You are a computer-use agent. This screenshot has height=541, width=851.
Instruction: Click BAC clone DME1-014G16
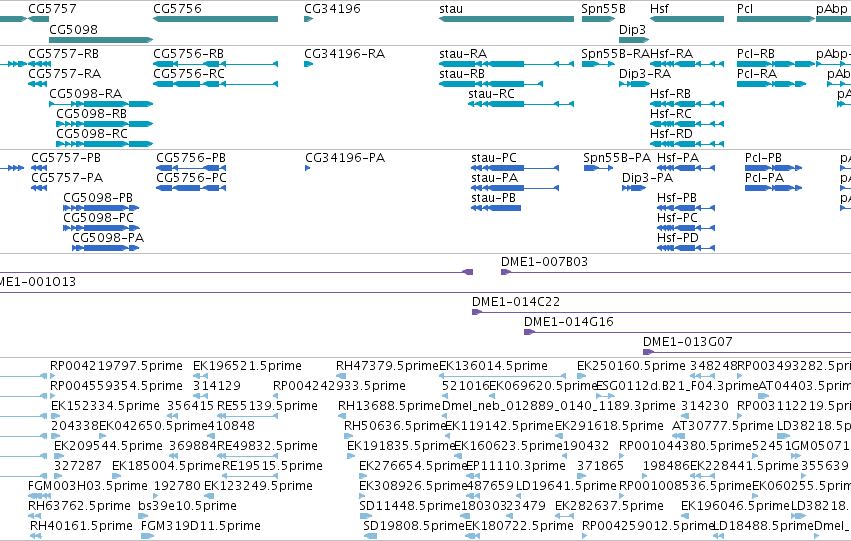tap(688, 332)
